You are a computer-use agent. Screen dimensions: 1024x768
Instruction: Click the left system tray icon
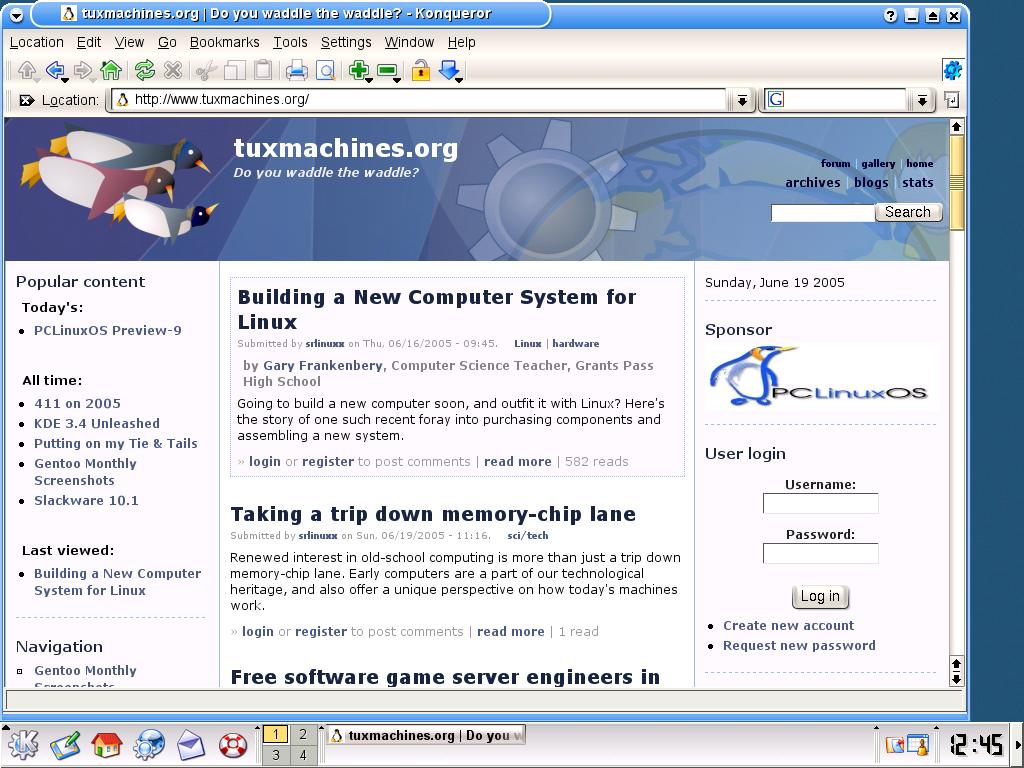tap(895, 744)
